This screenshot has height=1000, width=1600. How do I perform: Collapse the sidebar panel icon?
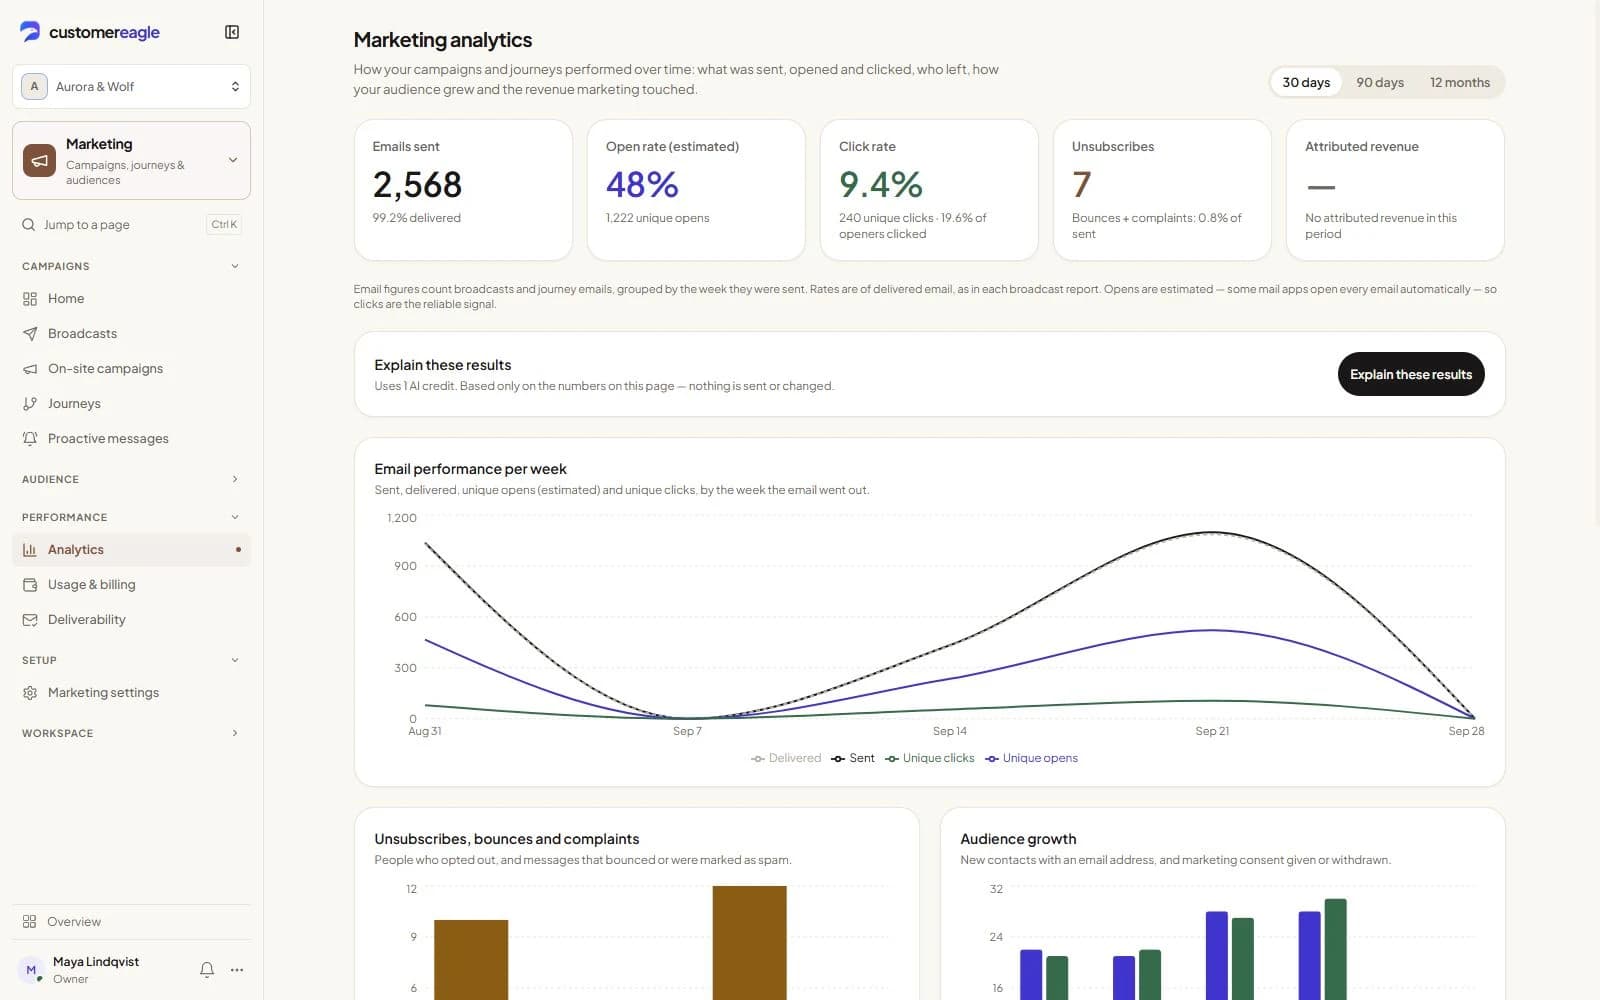pos(232,32)
